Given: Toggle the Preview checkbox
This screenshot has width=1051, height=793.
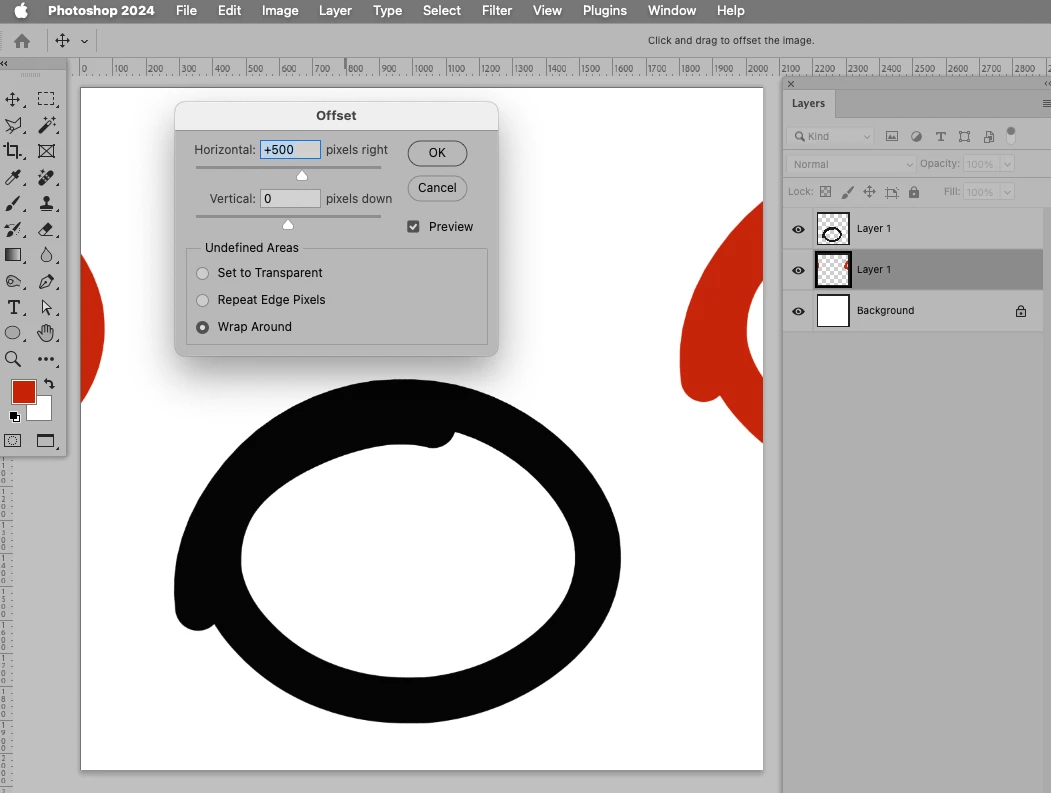Looking at the screenshot, I should tap(414, 227).
